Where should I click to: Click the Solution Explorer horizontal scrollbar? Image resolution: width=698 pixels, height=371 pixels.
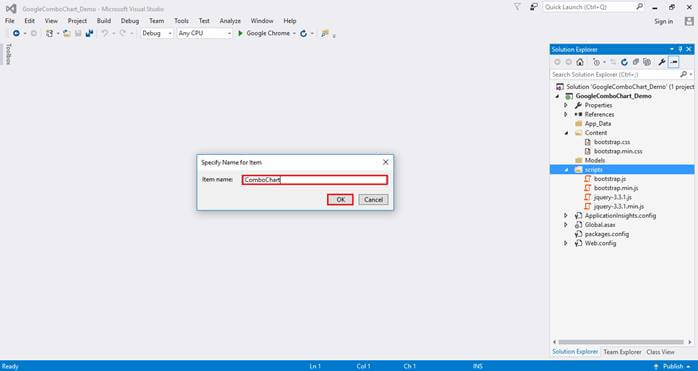(x=621, y=342)
